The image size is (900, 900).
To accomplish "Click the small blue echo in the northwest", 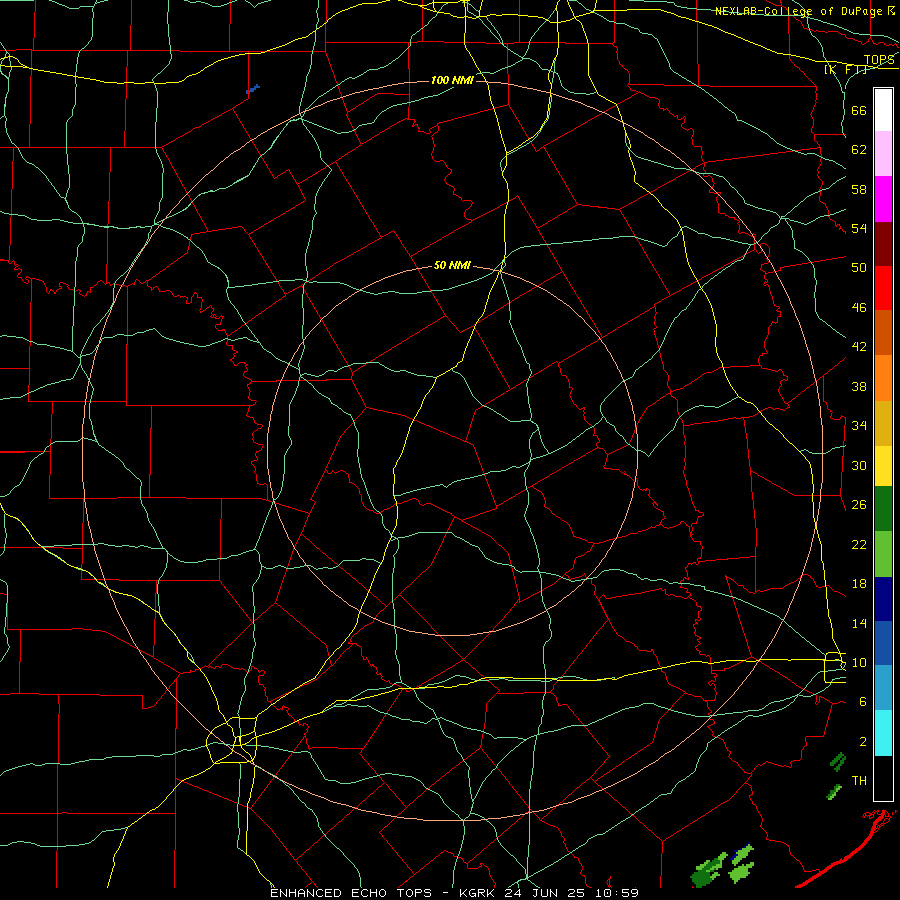I will [x=253, y=90].
